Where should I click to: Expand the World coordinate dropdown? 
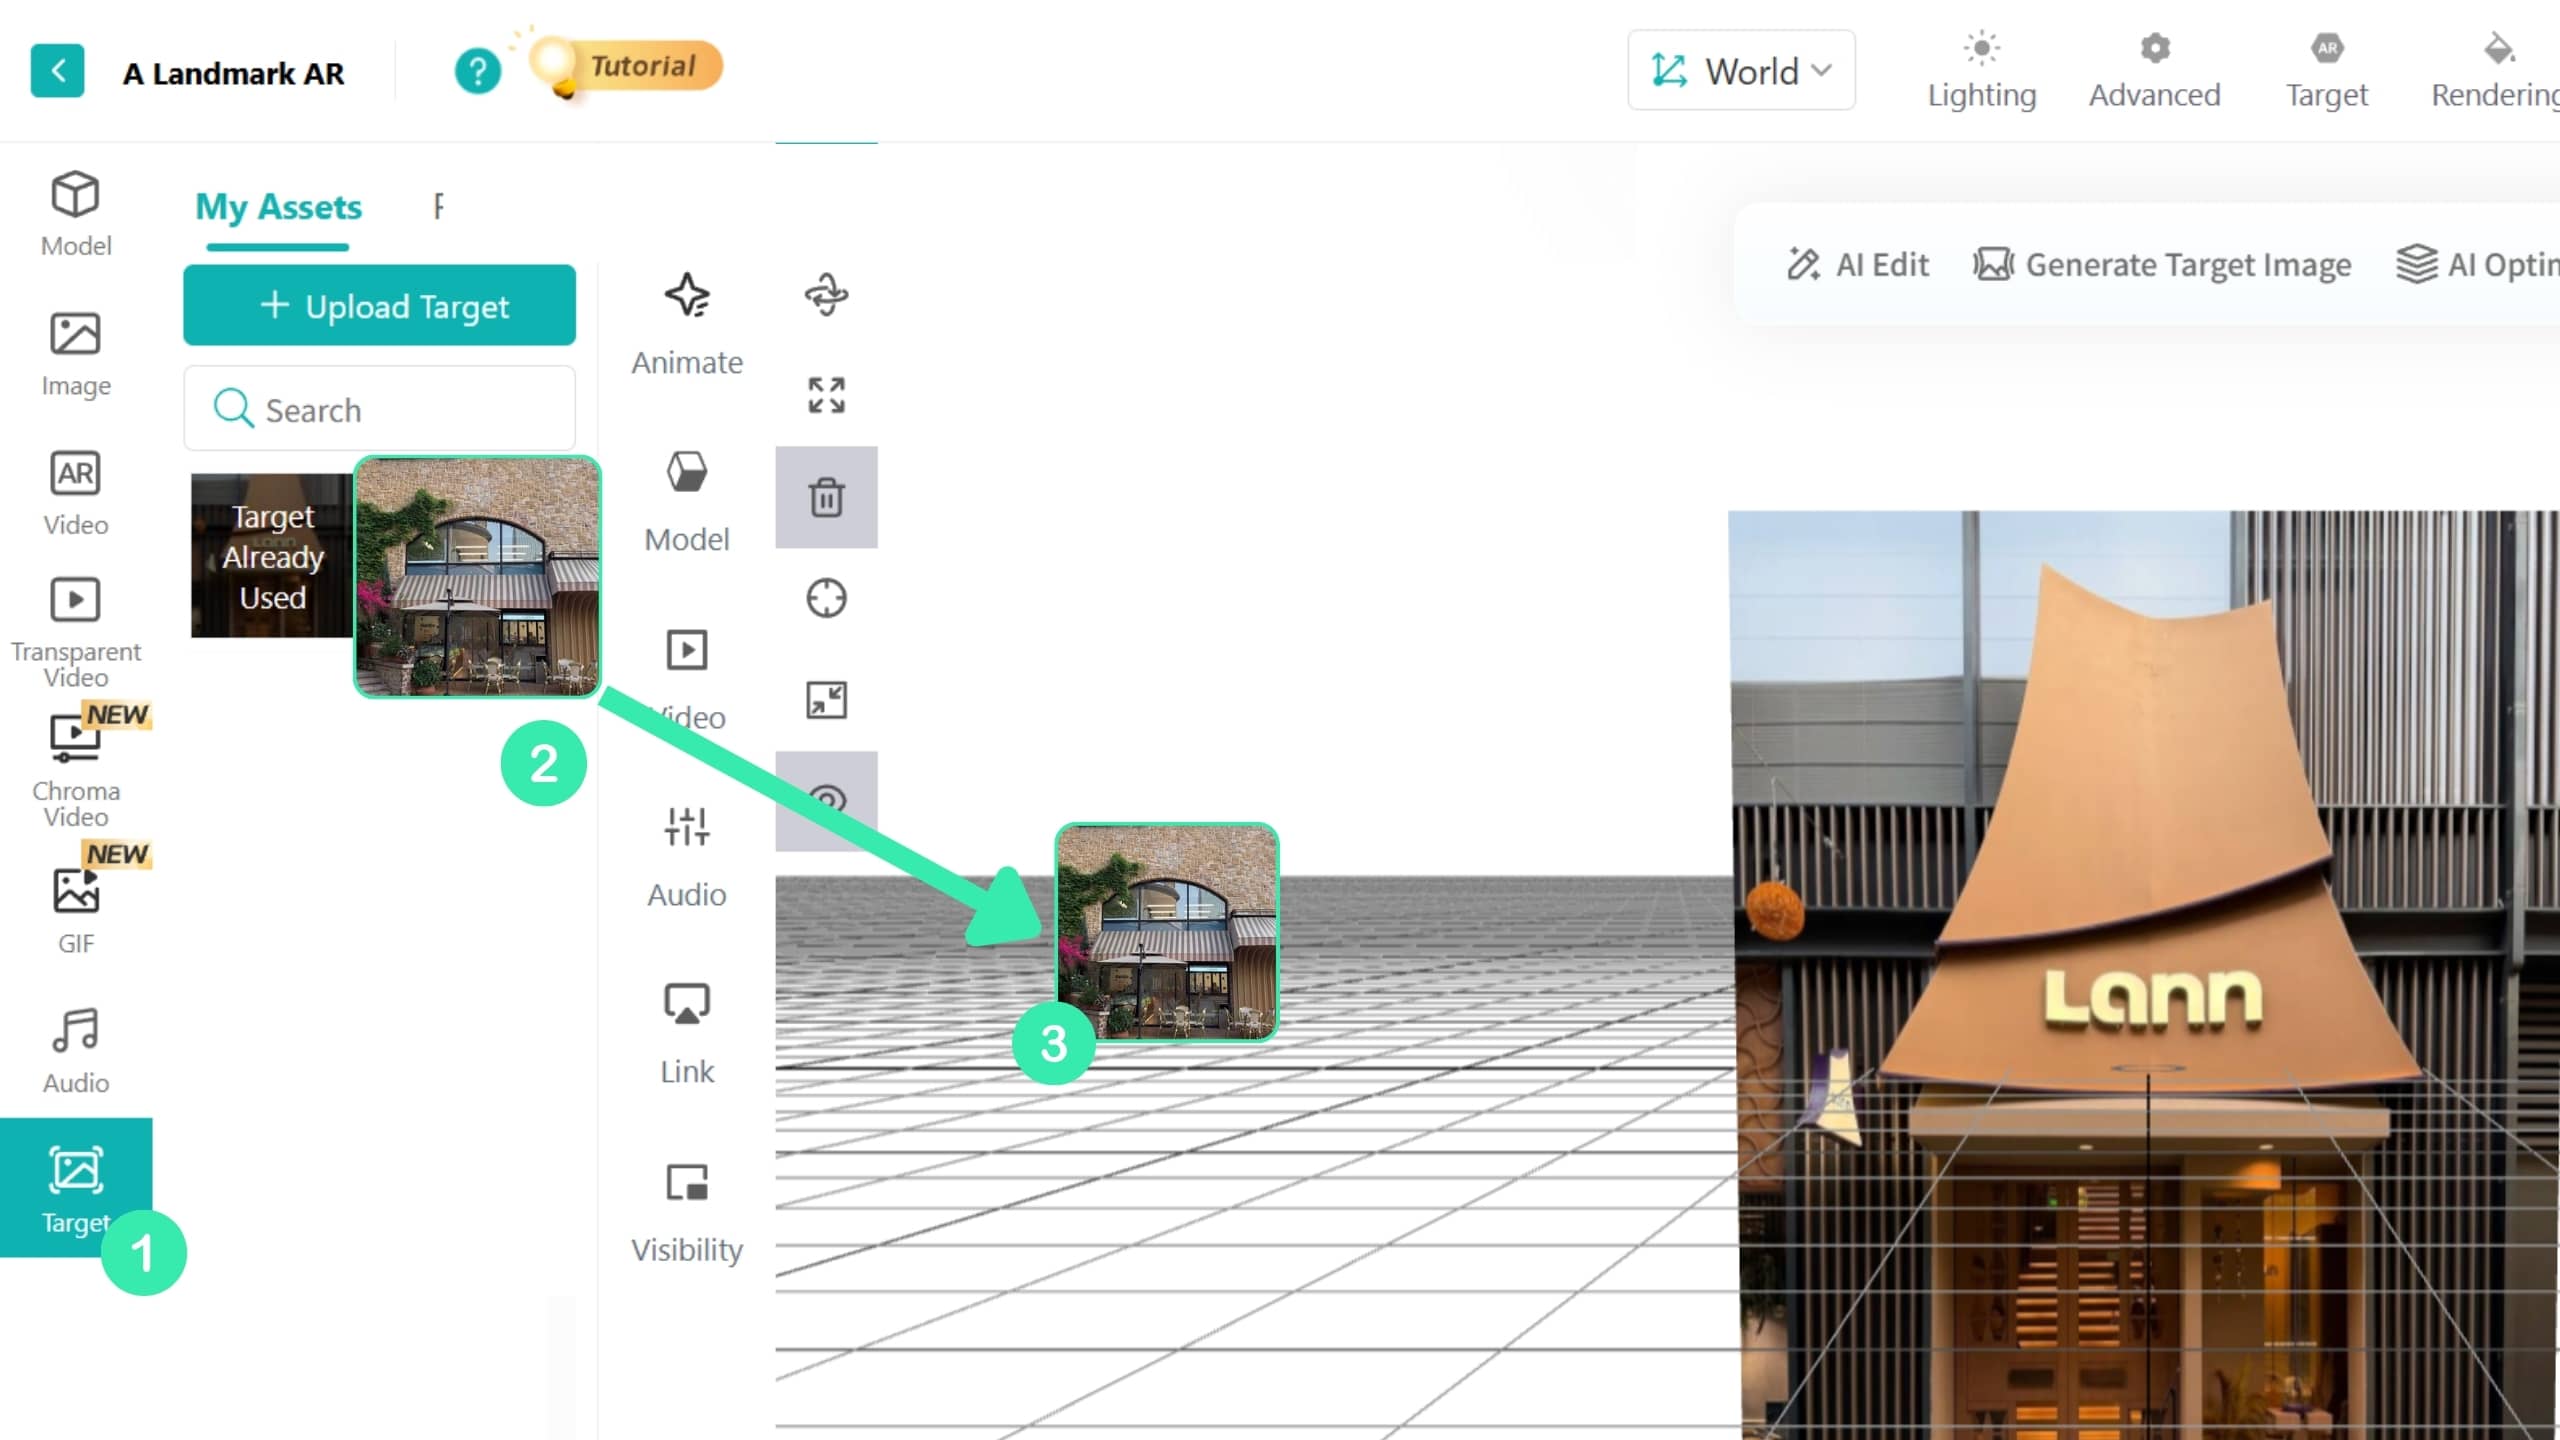pos(1741,70)
